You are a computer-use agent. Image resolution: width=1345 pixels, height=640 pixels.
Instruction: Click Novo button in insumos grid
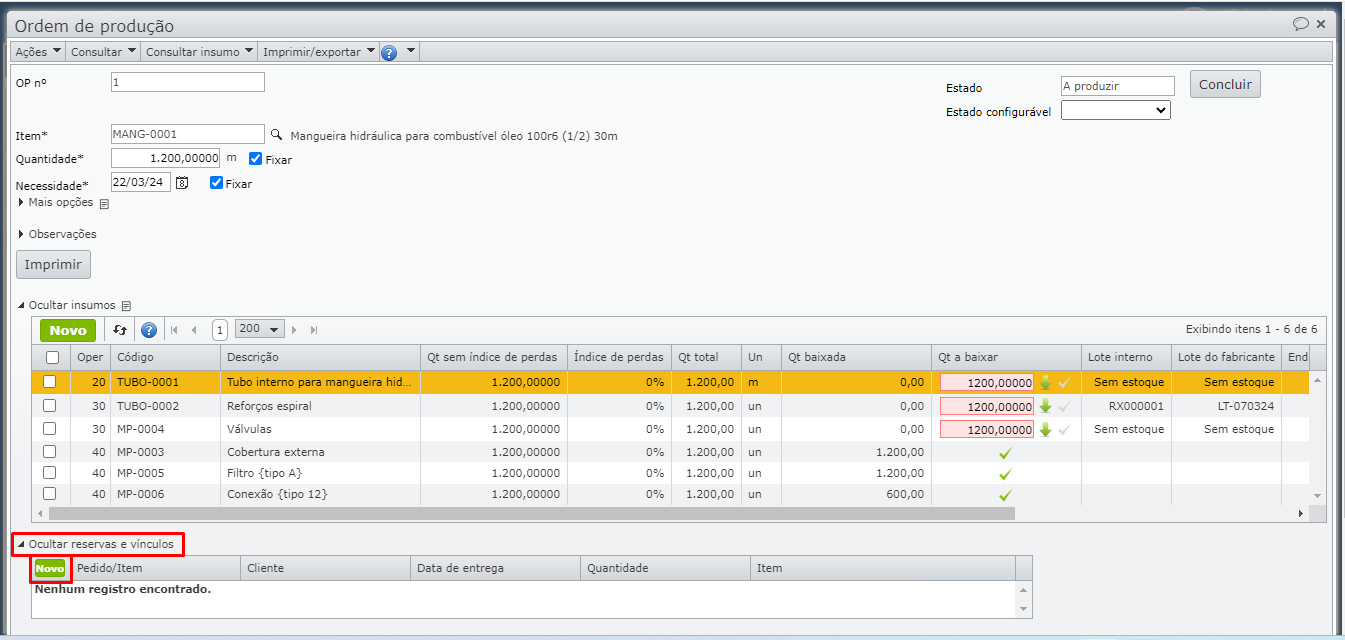68,330
